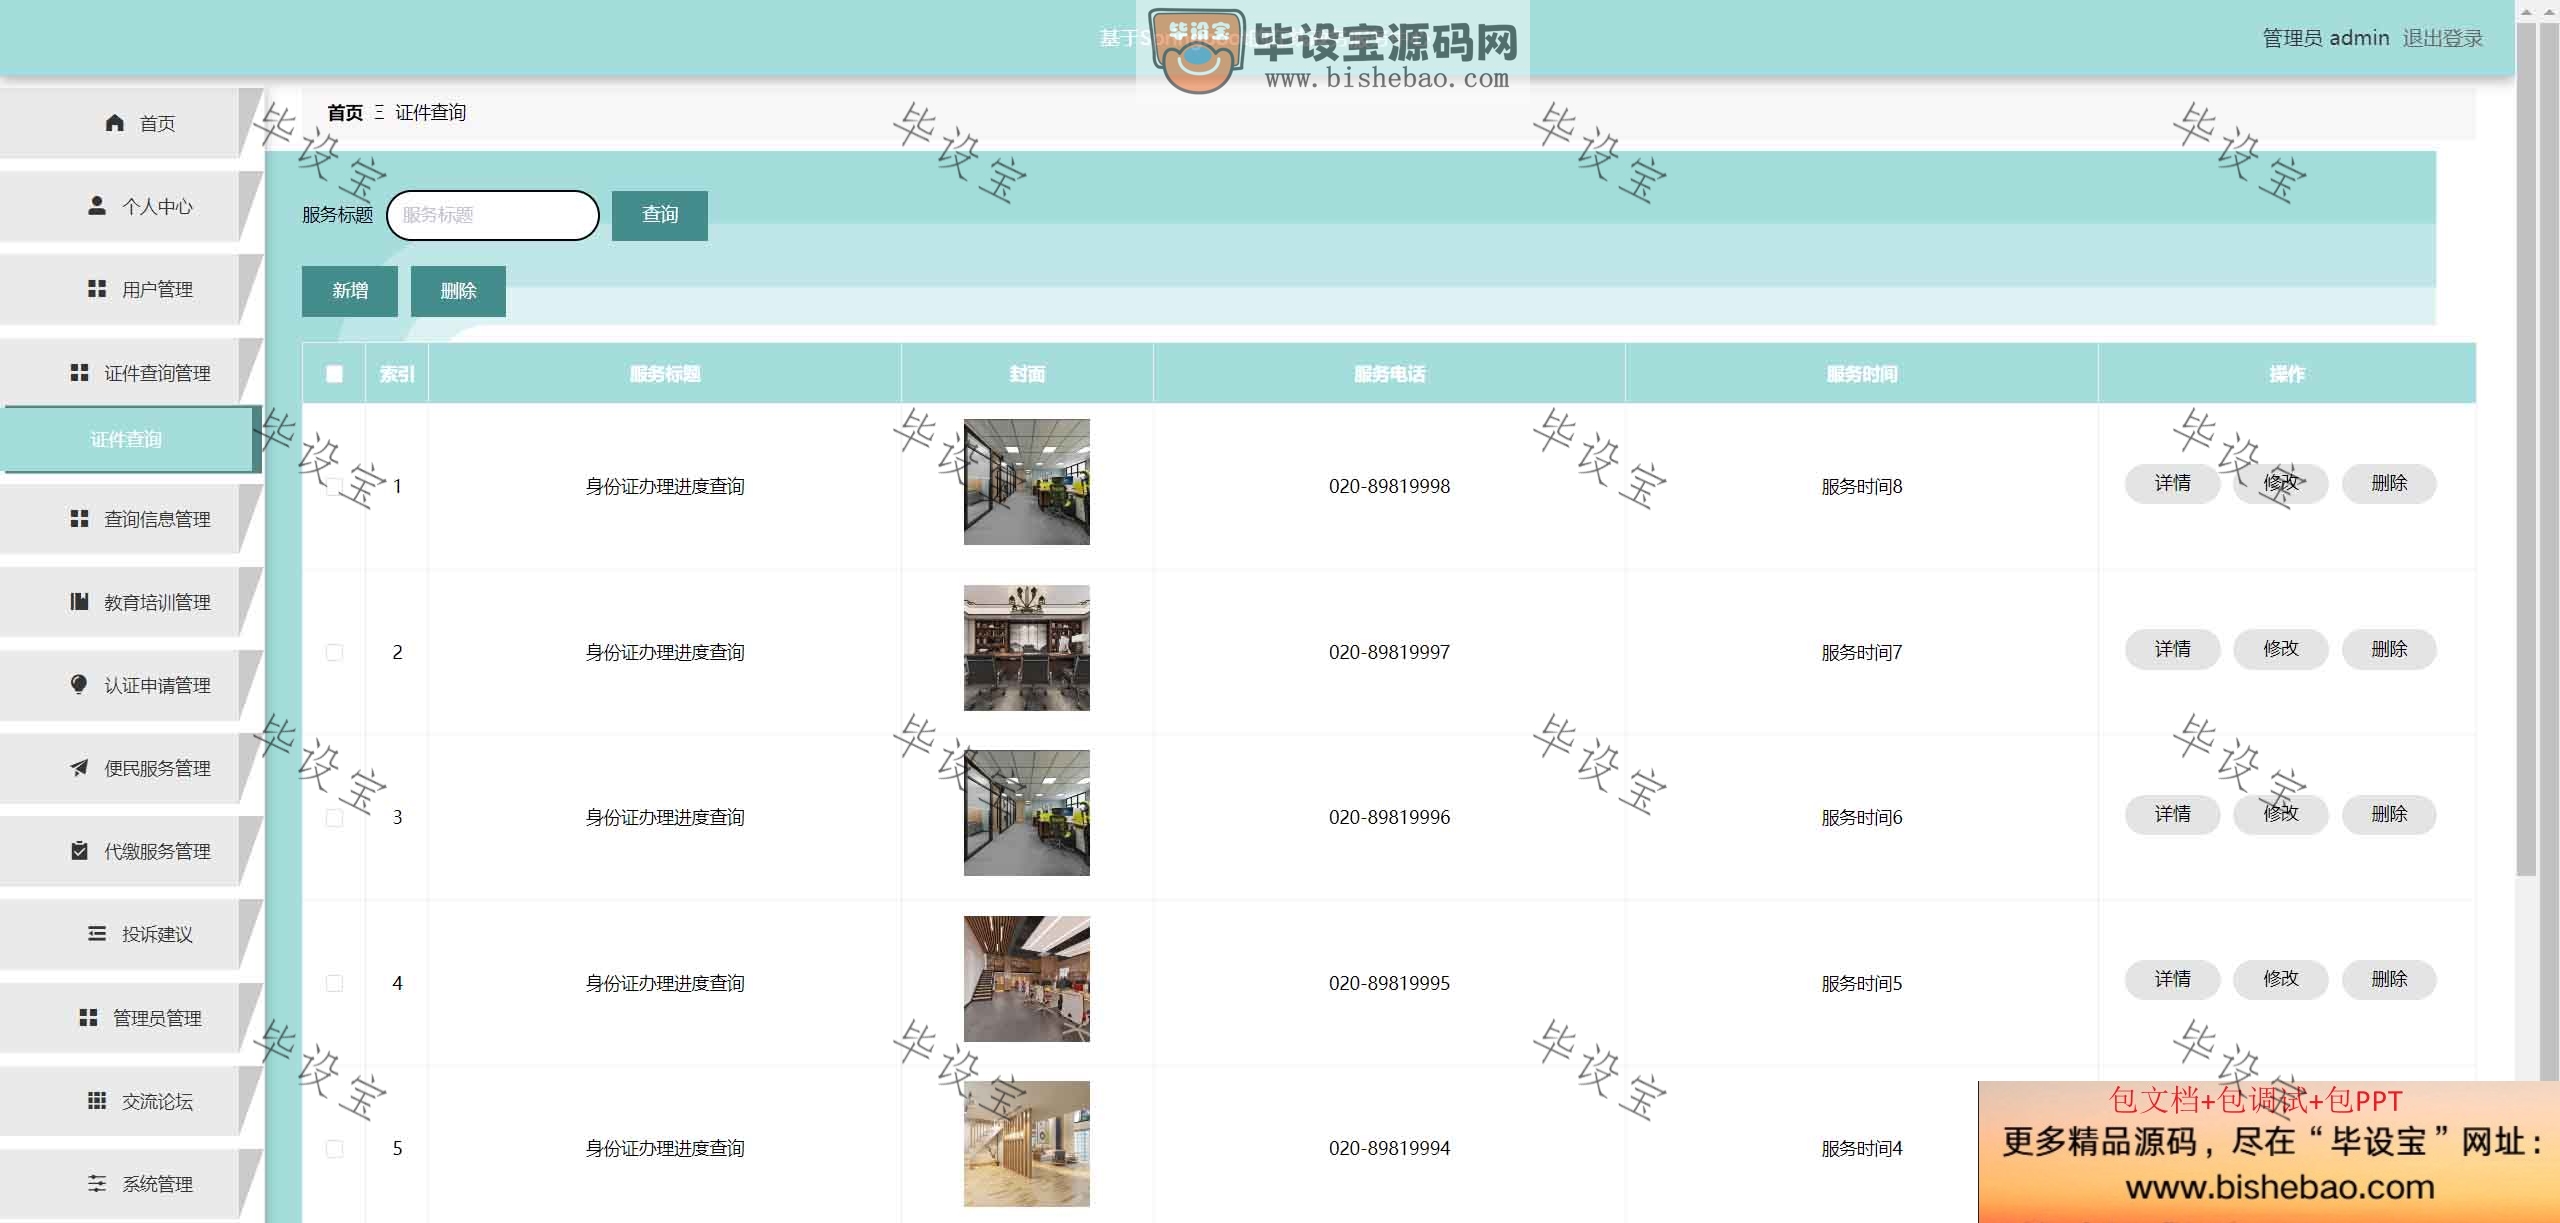Click the grid icon for 管理员管理
Image resolution: width=2560 pixels, height=1223 pixels.
pos(88,1018)
